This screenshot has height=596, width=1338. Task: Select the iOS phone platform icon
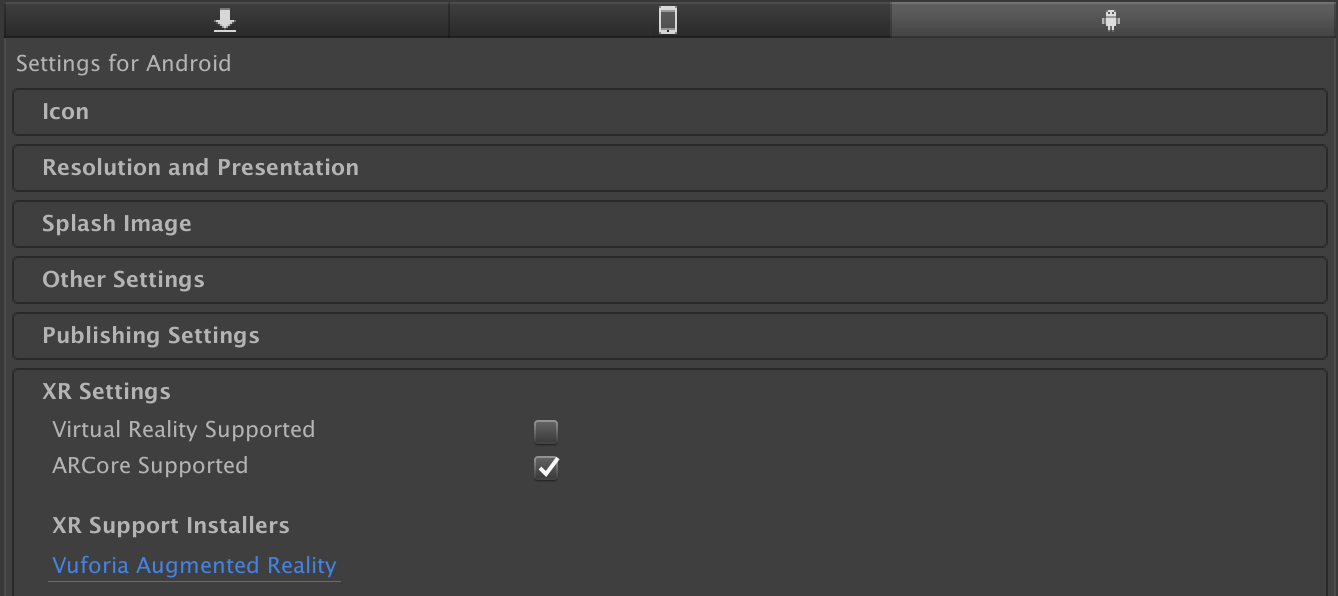[x=668, y=20]
